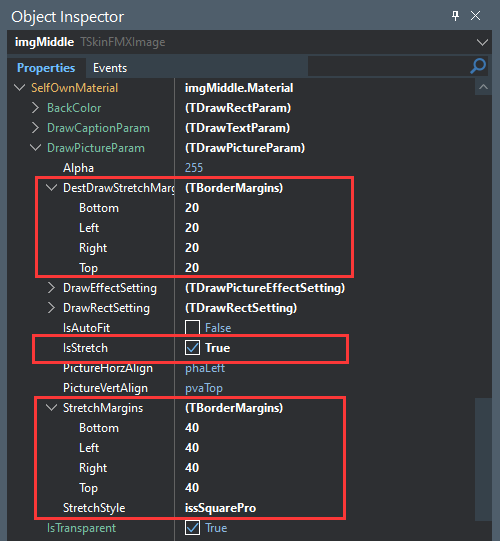The height and width of the screenshot is (541, 500).
Task: Open the imgMiddle component selector dropdown
Action: tap(482, 42)
